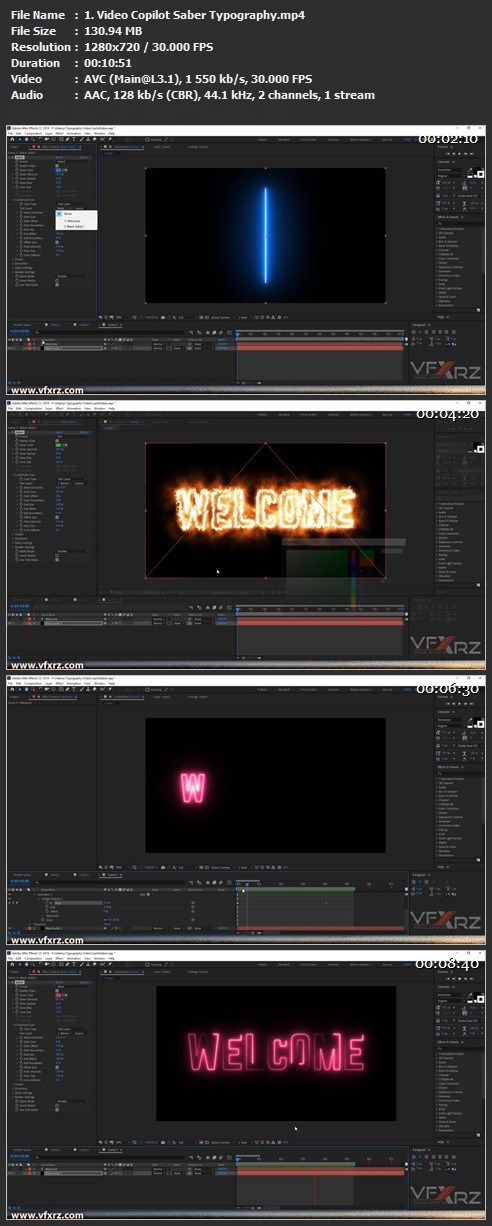This screenshot has height=1226, width=492.
Task: Open the Core Type dropdown in the 00:04:20 frame
Action: coord(72,479)
